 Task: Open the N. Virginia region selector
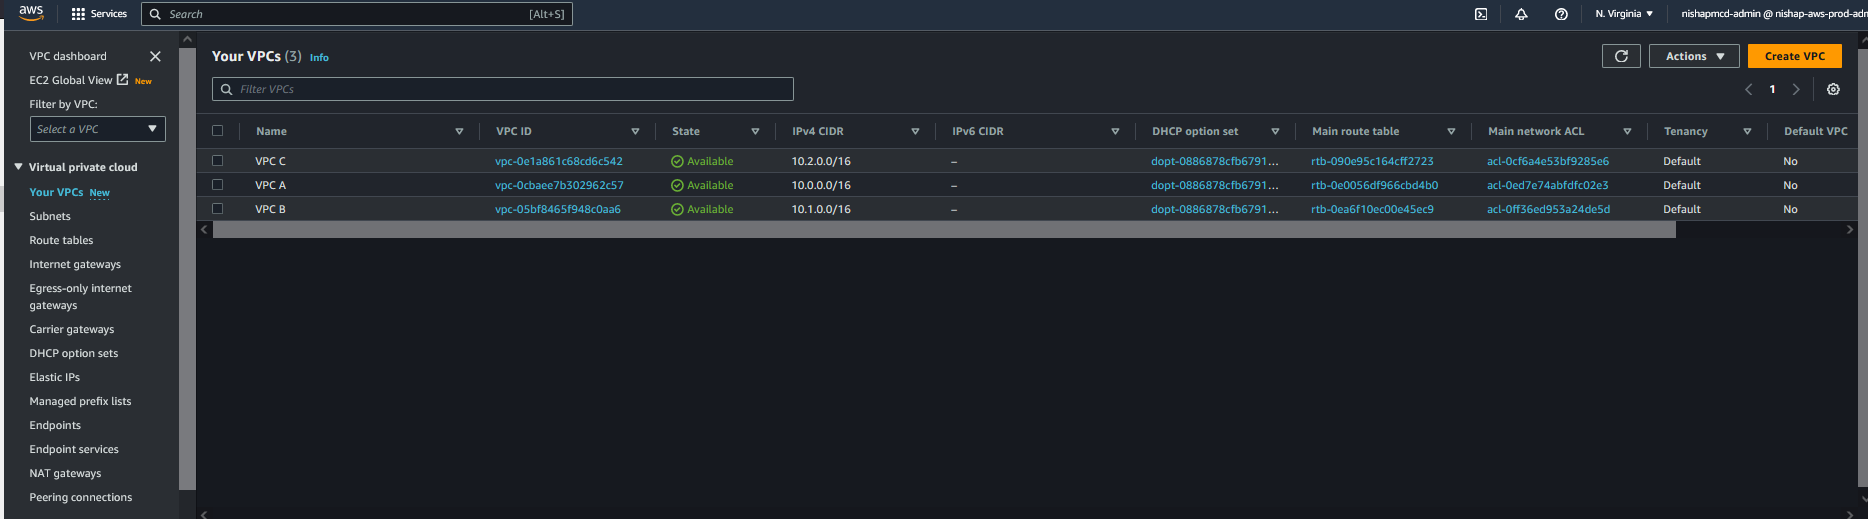[1623, 14]
